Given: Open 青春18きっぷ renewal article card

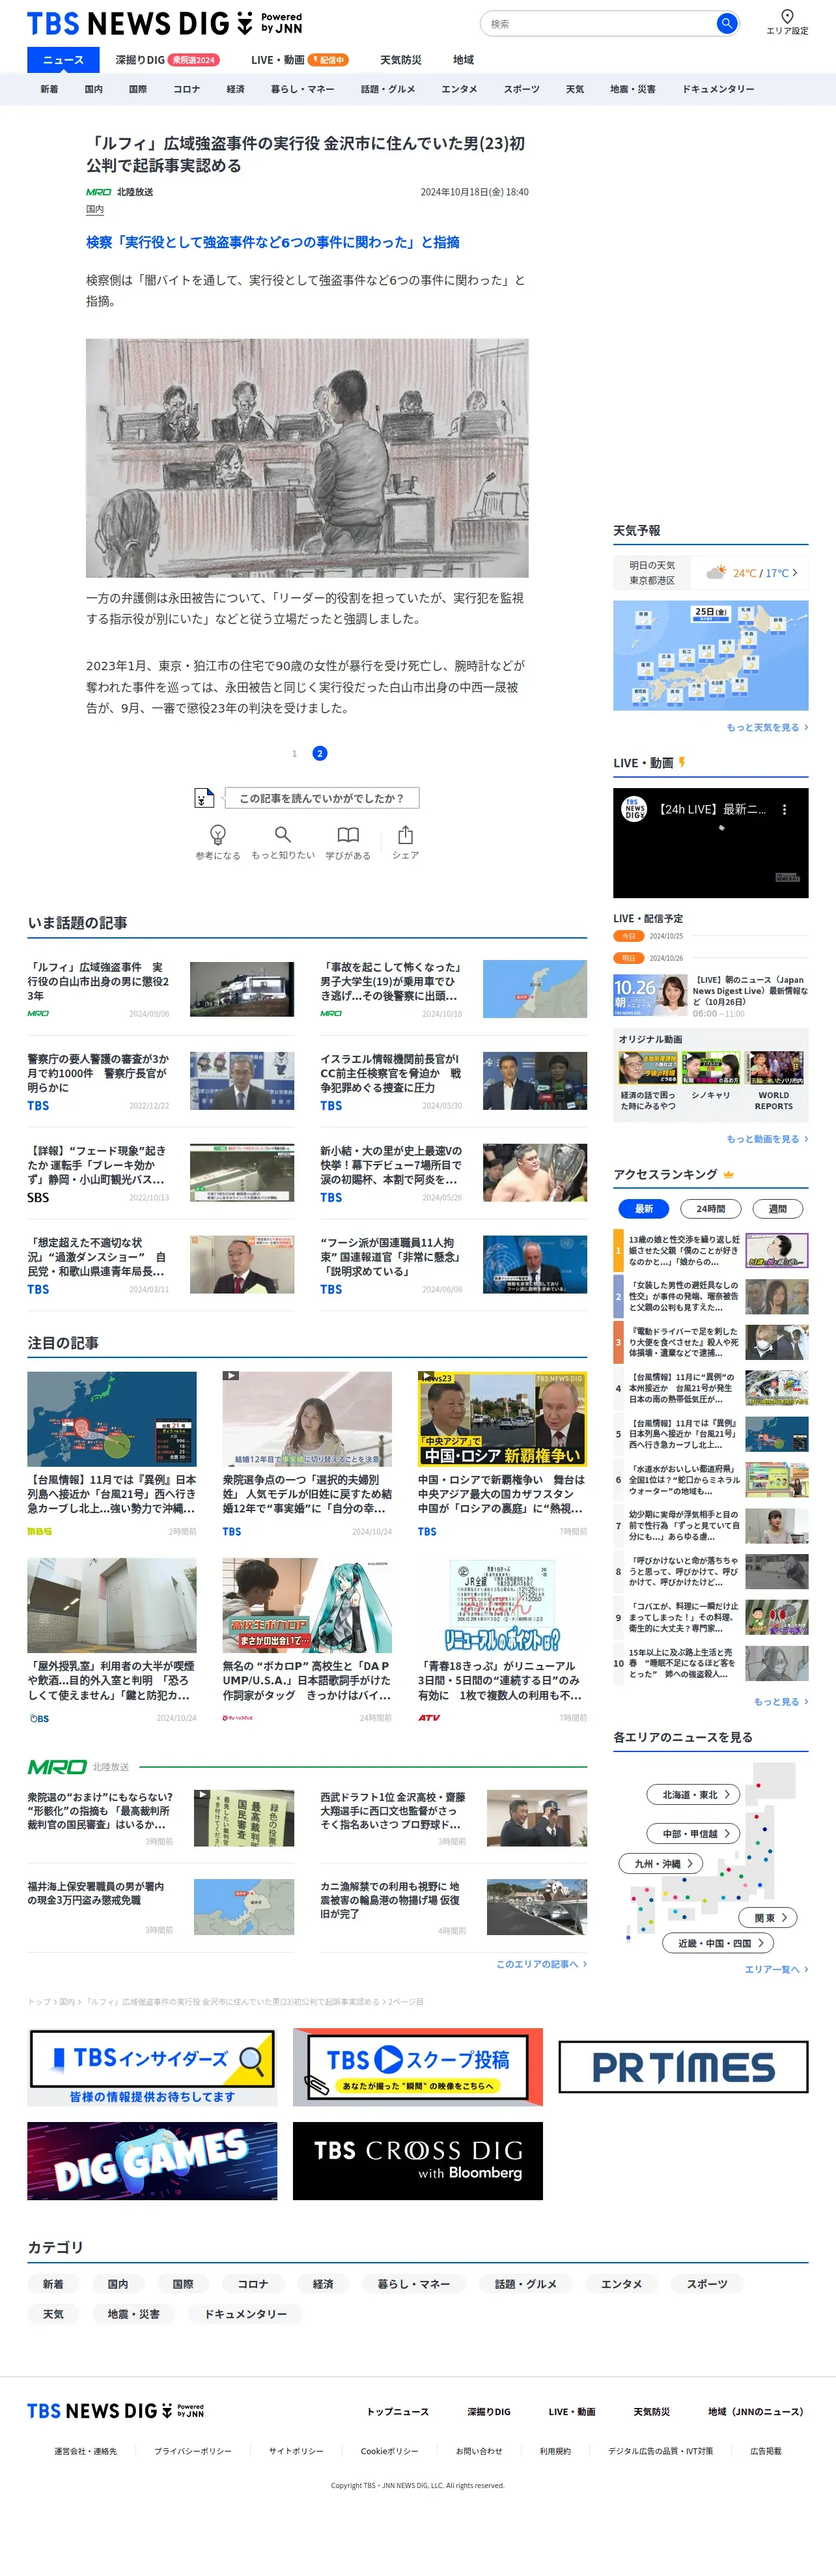Looking at the screenshot, I should click(x=502, y=1640).
